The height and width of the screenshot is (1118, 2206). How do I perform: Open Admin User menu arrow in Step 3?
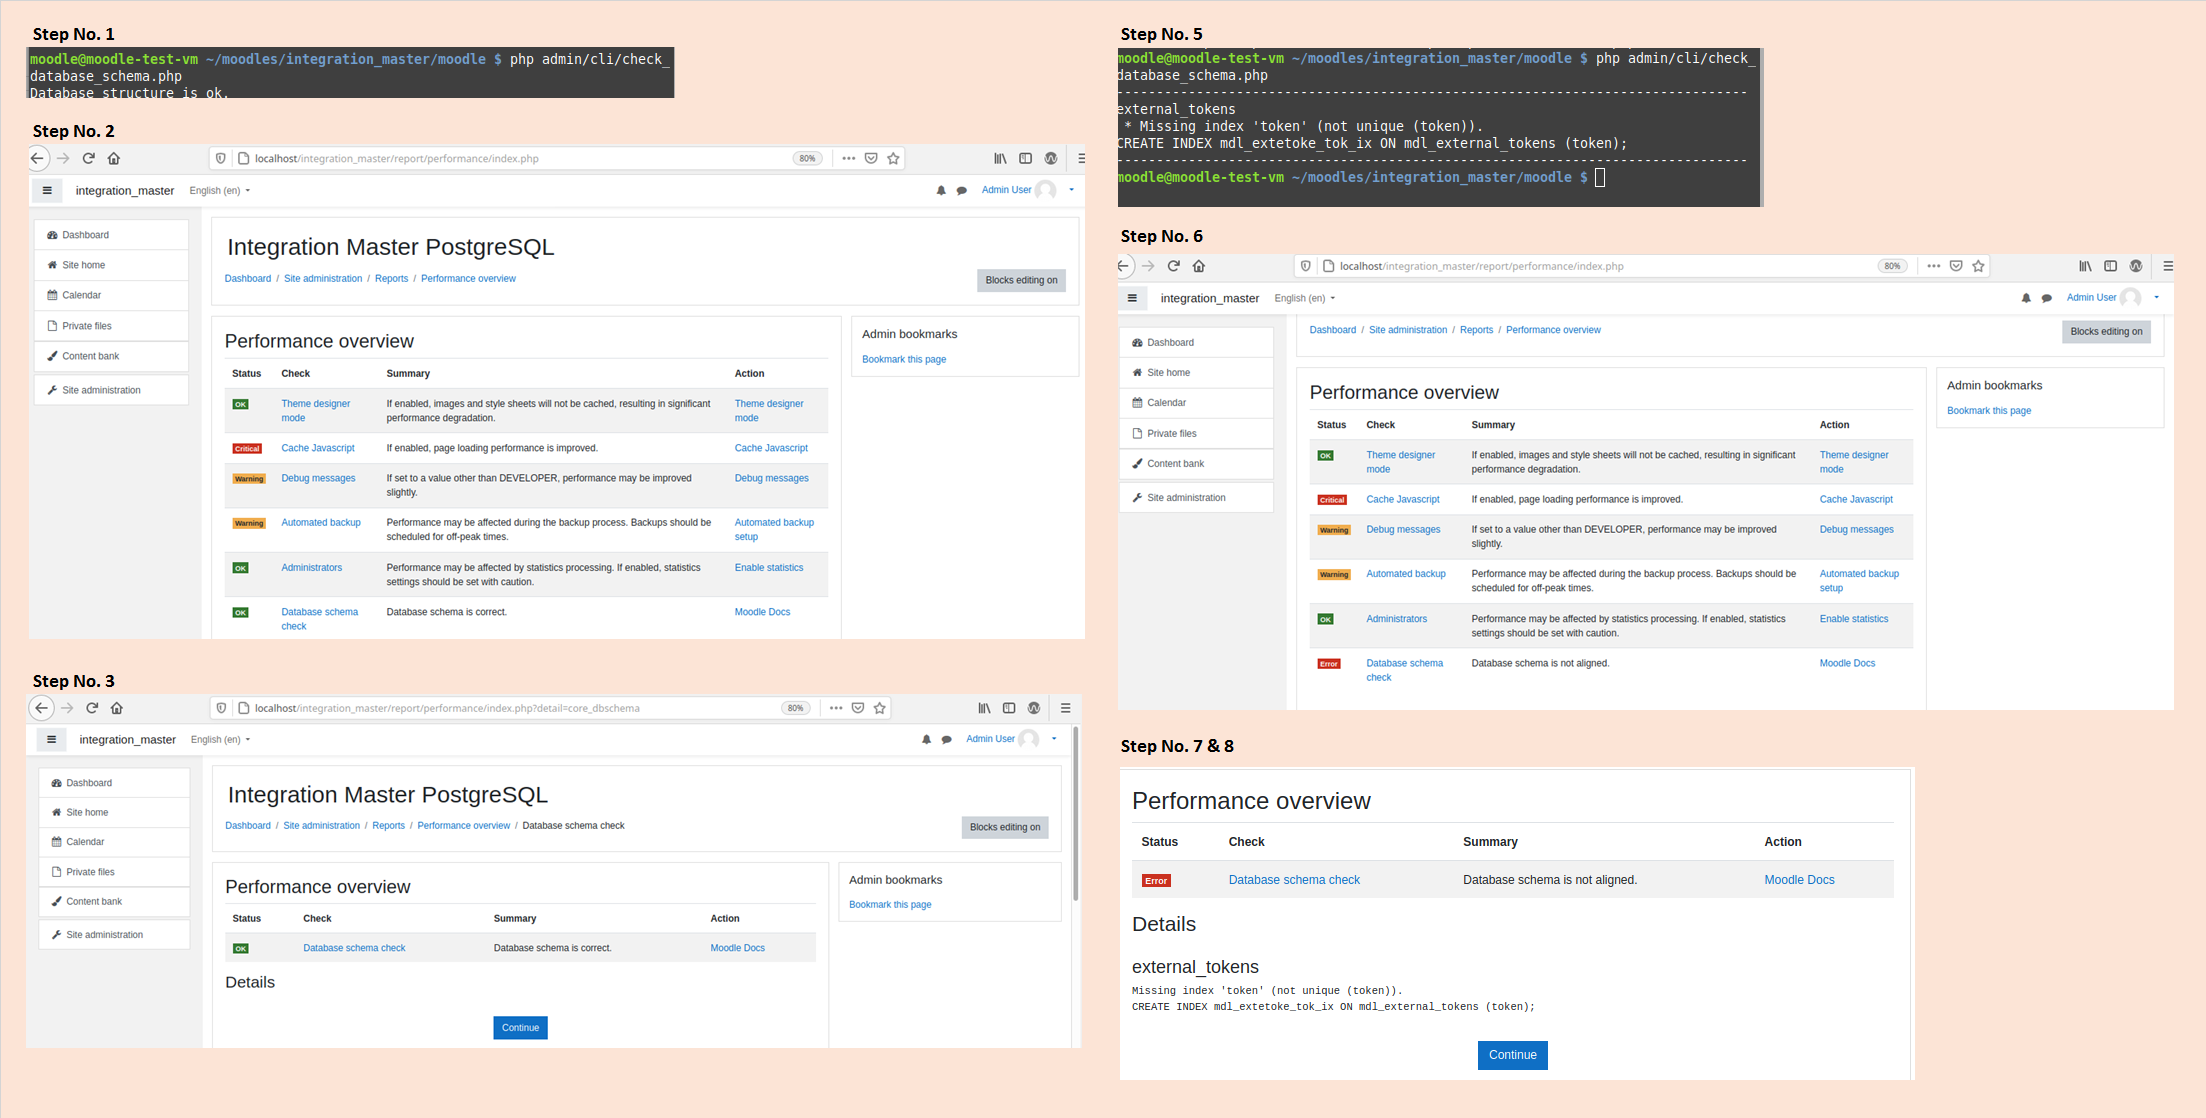tap(1054, 739)
